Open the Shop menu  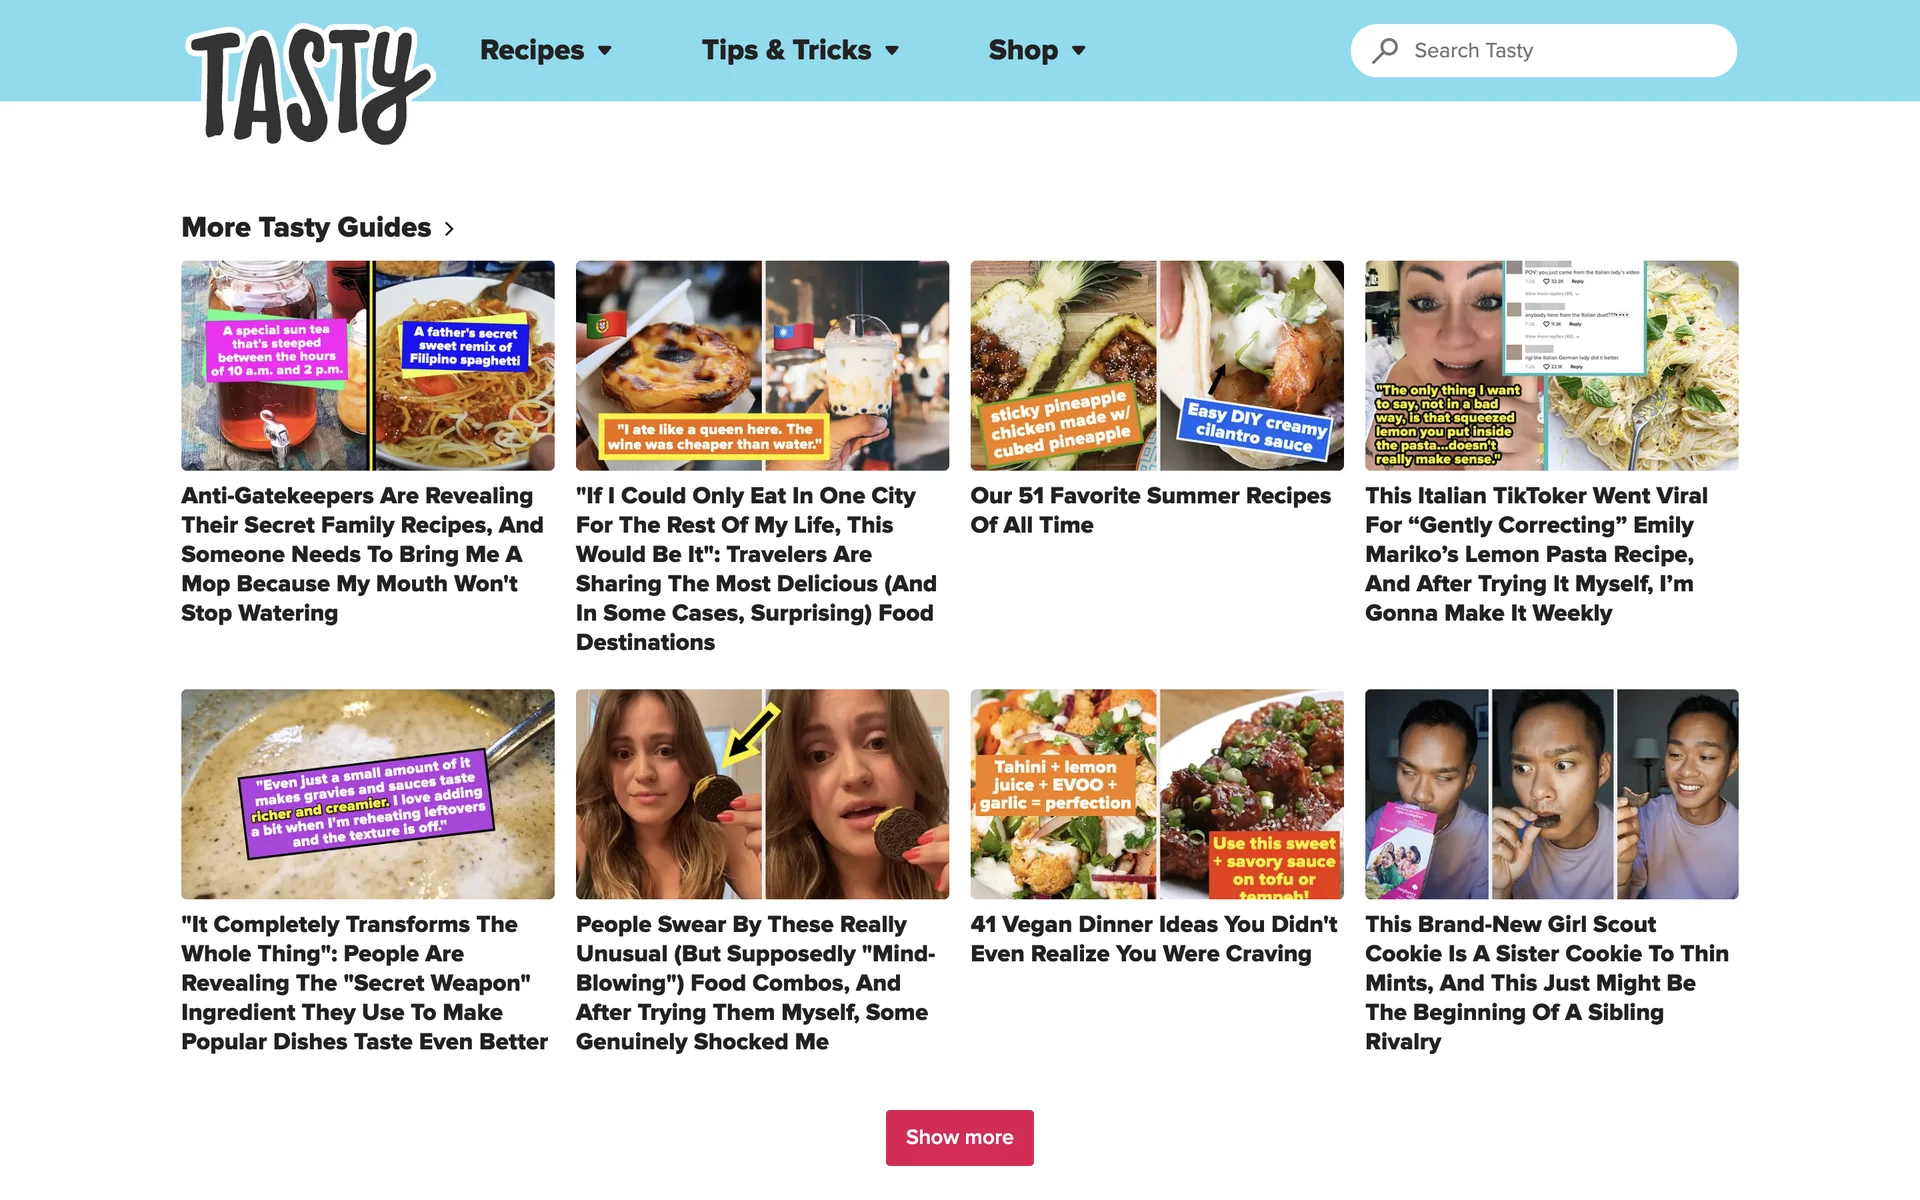point(1023,50)
